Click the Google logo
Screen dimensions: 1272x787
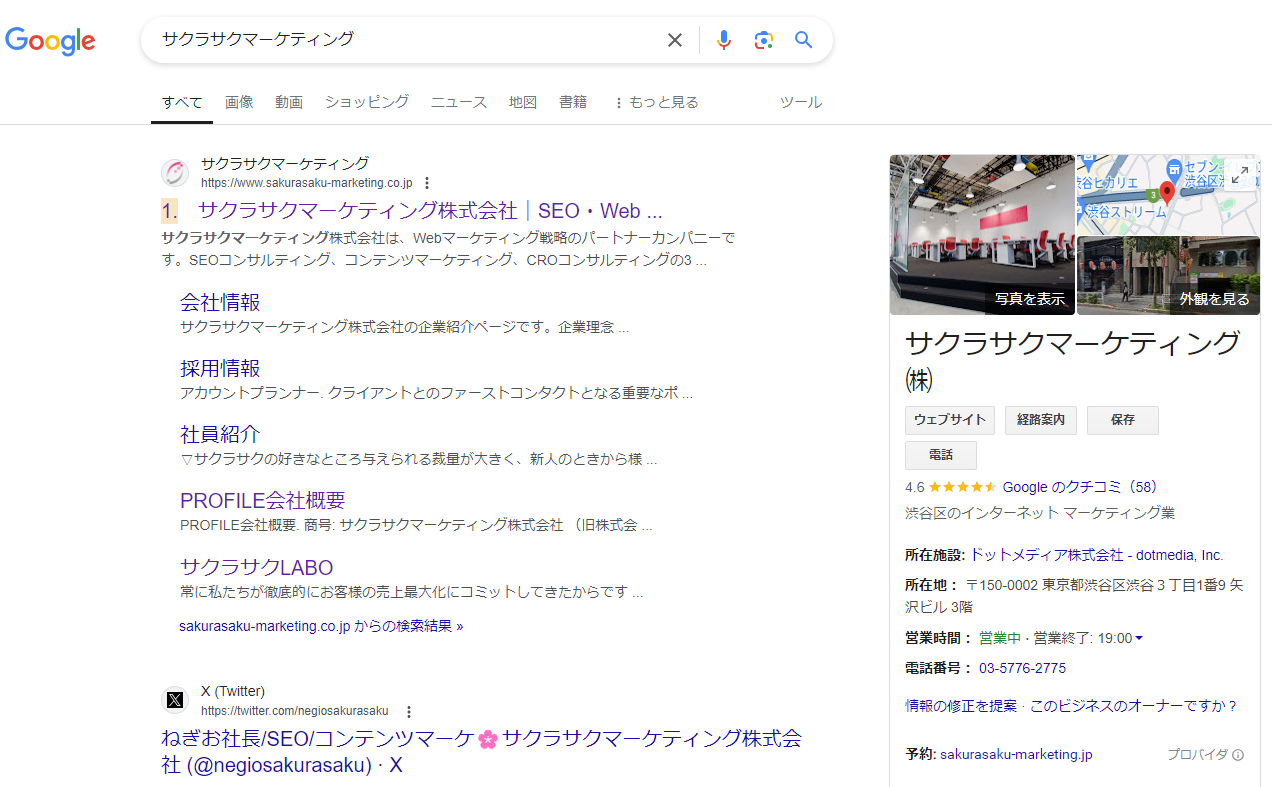click(50, 40)
